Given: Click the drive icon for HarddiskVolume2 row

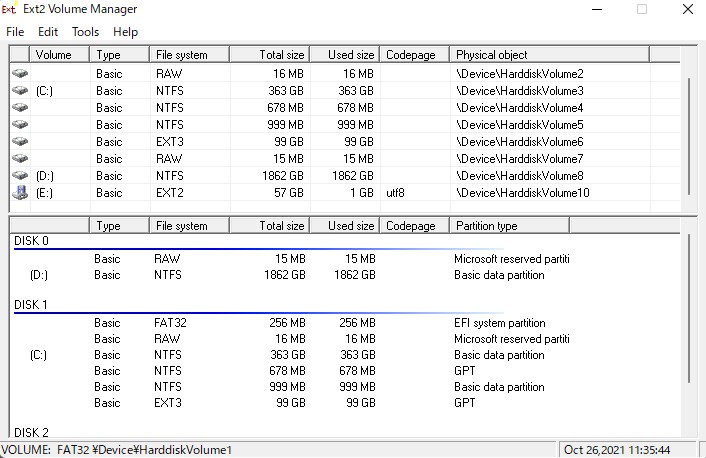Looking at the screenshot, I should pyautogui.click(x=20, y=73).
